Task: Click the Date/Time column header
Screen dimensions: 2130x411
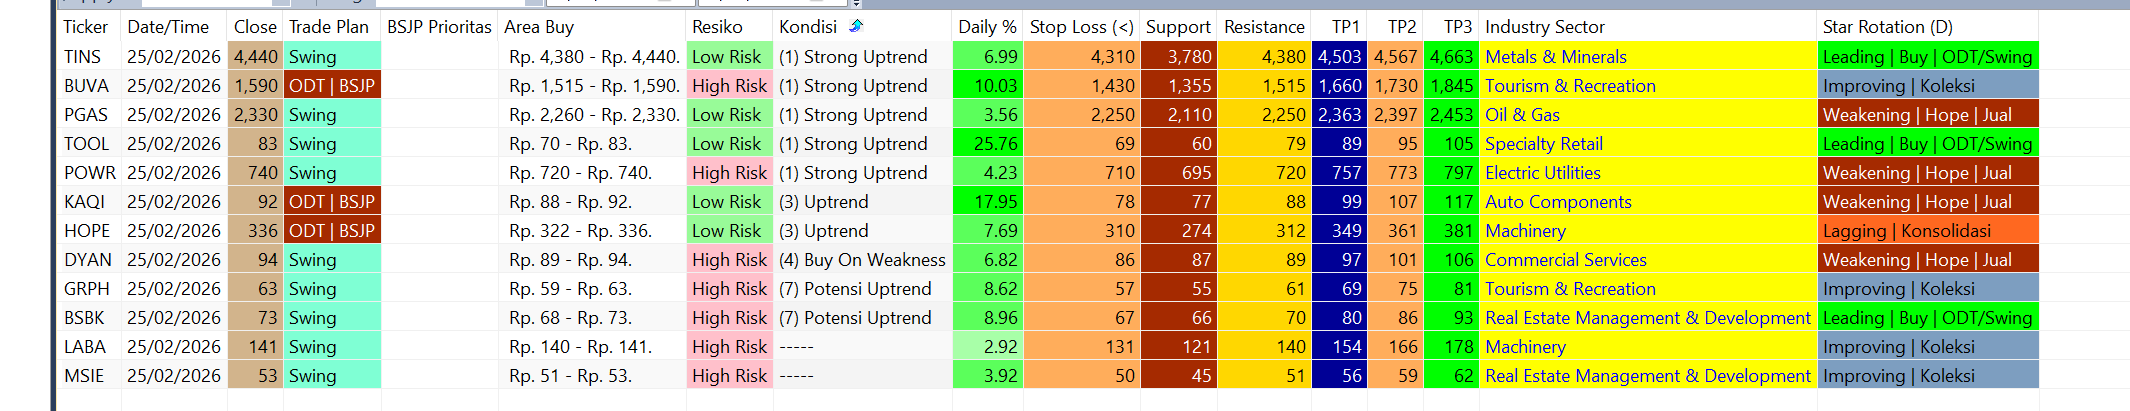Action: click(168, 27)
